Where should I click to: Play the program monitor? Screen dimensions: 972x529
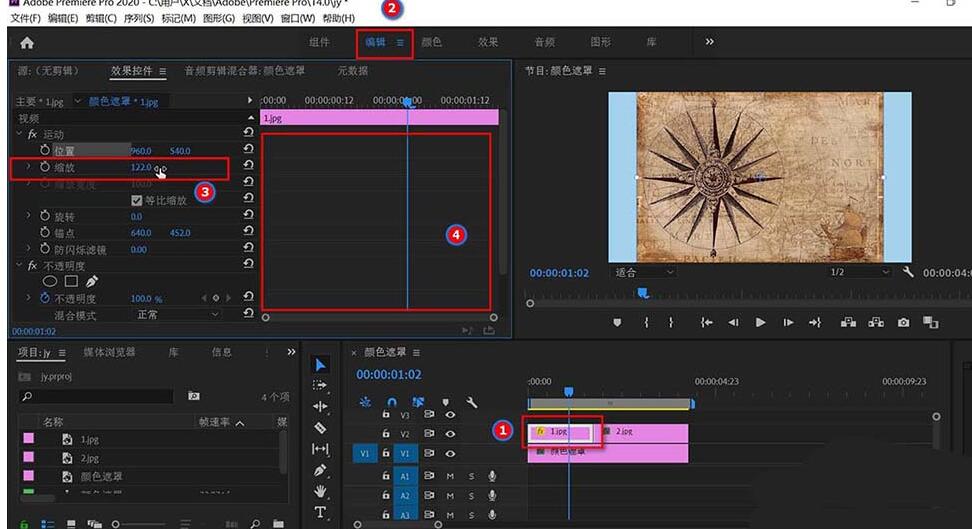coord(760,322)
